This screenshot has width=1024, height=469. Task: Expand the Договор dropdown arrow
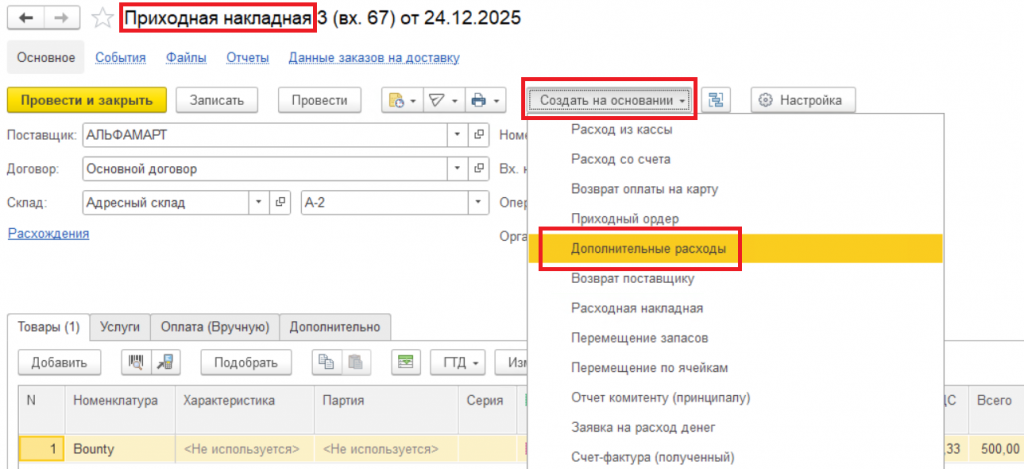pos(458,169)
